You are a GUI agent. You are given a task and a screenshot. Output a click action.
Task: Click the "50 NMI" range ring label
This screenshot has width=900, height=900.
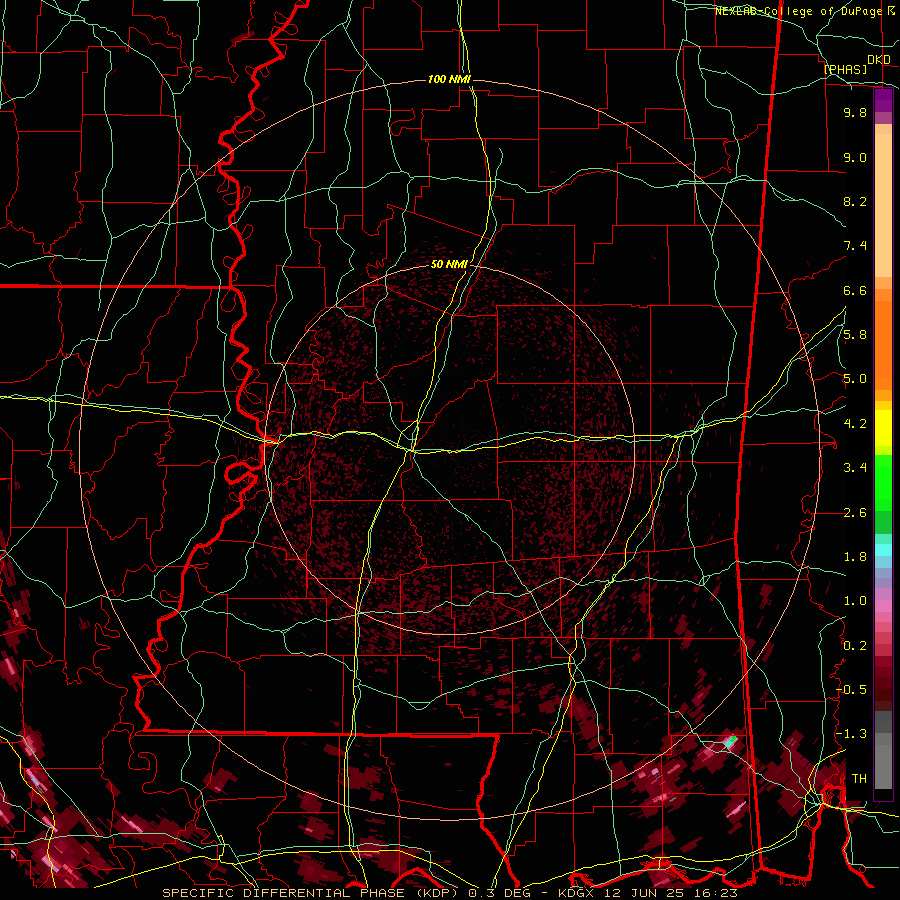tap(449, 264)
